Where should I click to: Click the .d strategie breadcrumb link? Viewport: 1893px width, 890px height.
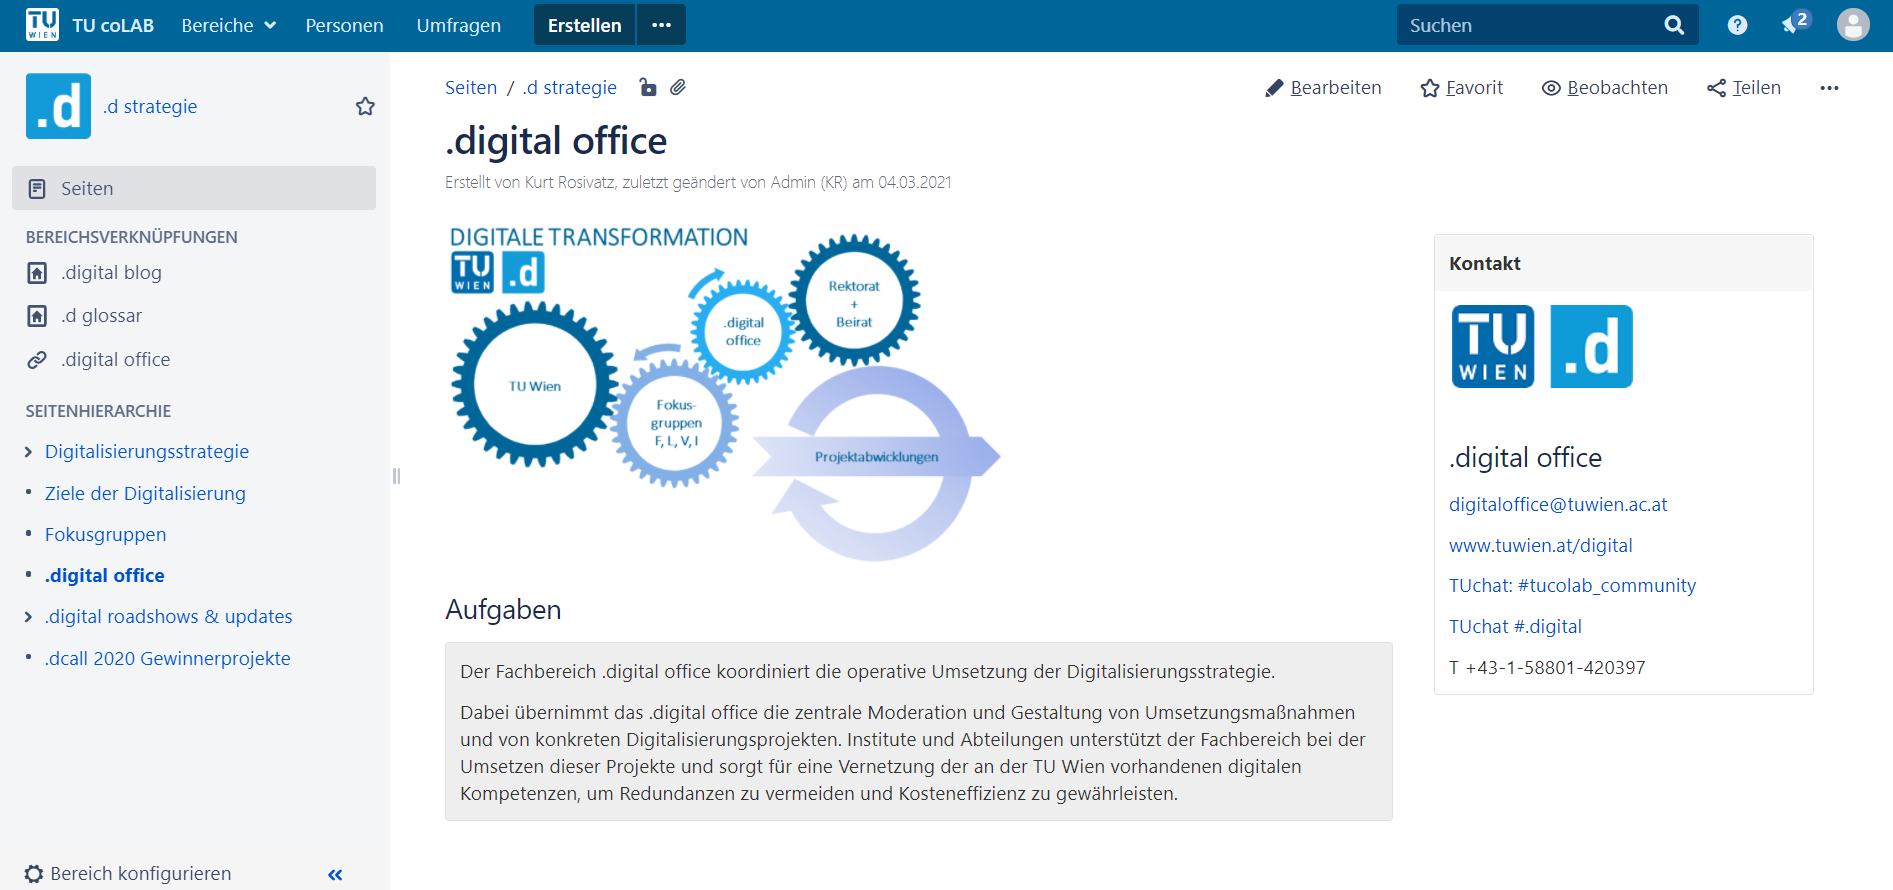click(569, 87)
